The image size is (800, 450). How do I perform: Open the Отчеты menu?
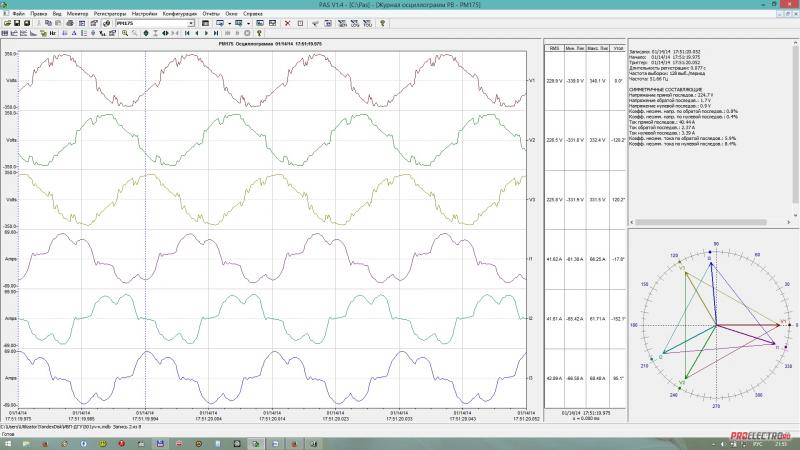211,14
